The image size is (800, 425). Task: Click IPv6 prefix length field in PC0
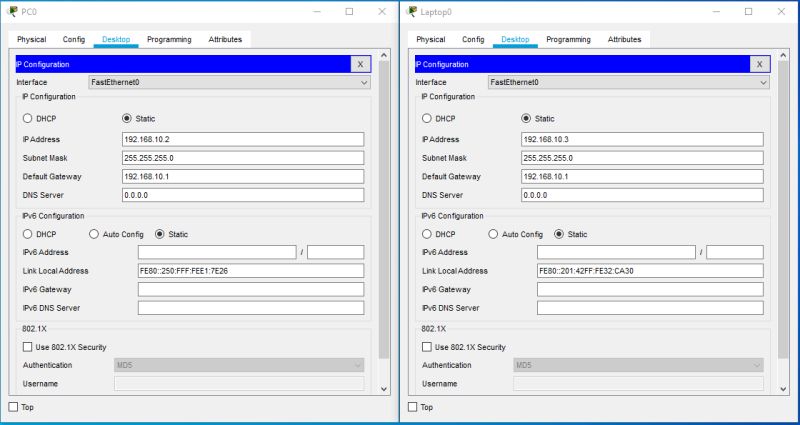pyautogui.click(x=336, y=252)
